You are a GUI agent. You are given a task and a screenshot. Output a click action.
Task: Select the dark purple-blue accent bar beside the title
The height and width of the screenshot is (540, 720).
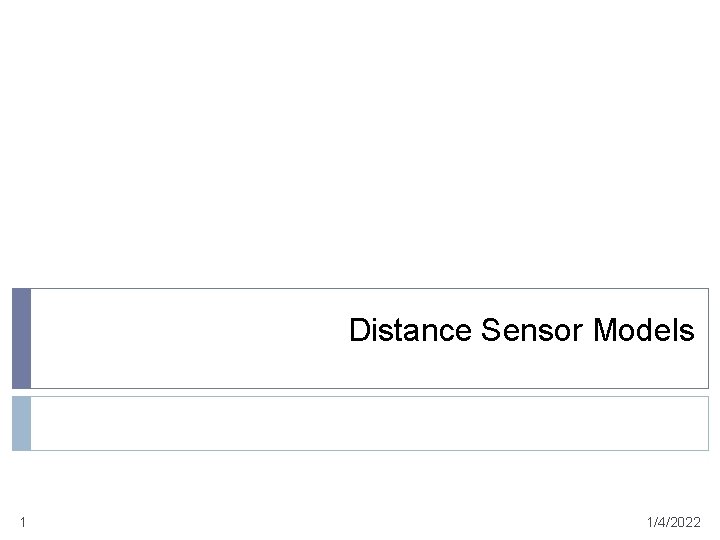21,338
